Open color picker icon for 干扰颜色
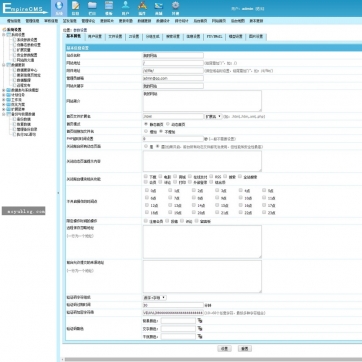 (x=200, y=337)
